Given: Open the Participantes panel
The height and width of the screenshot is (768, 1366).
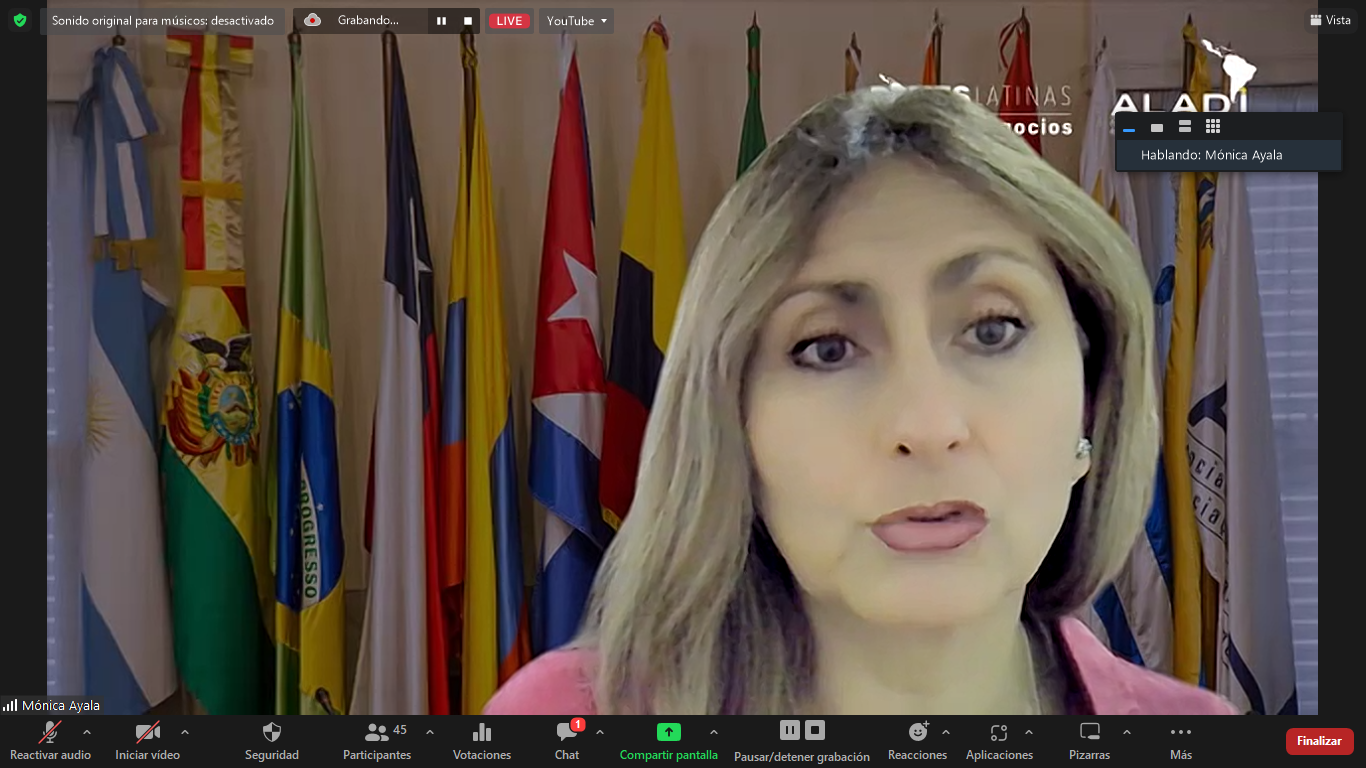Looking at the screenshot, I should tap(377, 742).
